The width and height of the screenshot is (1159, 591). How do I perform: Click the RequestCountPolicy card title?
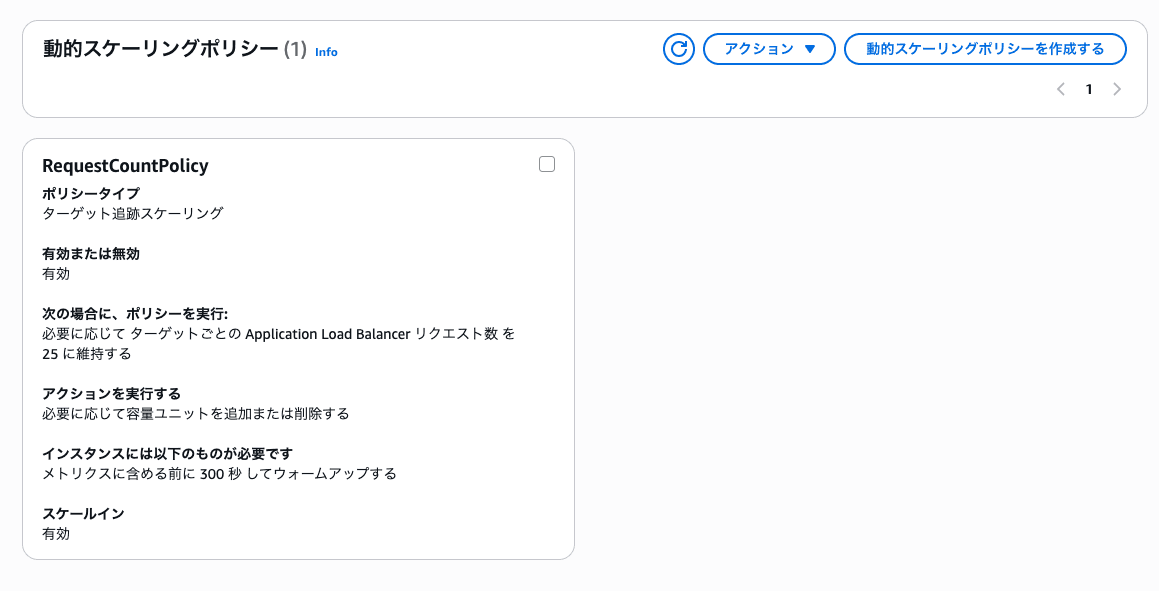(125, 165)
